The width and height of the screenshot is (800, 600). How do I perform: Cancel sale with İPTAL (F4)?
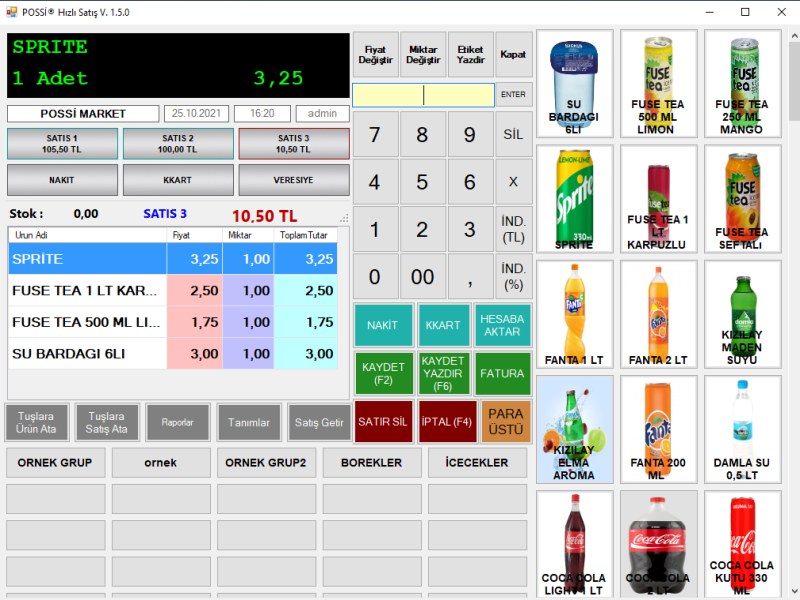click(447, 422)
